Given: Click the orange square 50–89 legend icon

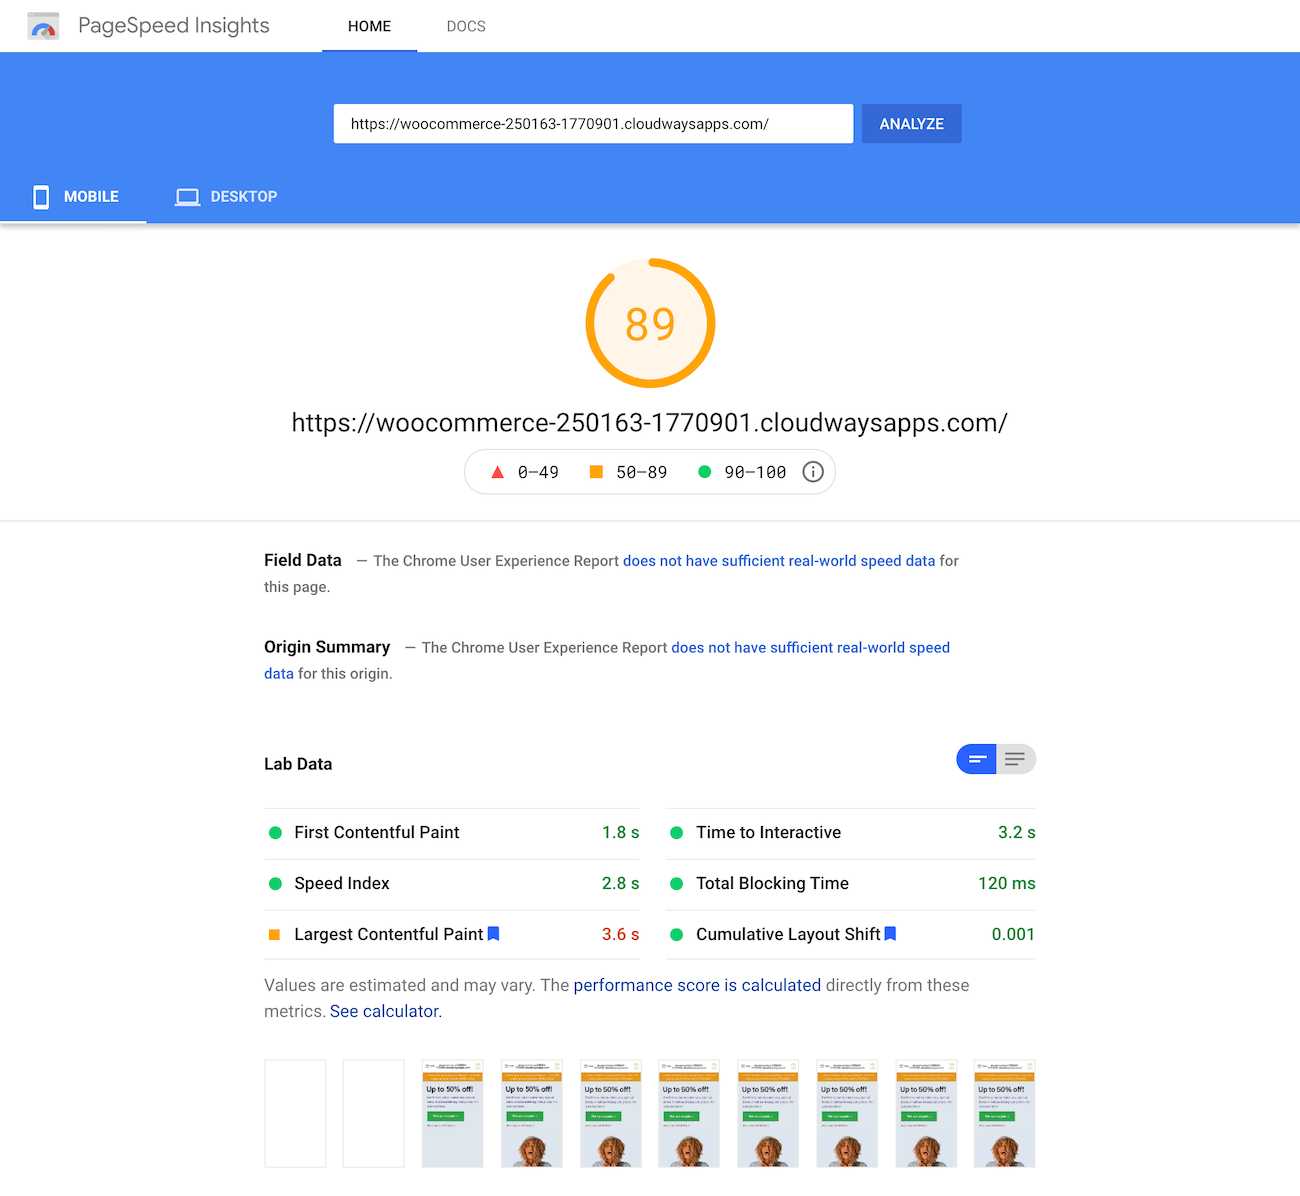Looking at the screenshot, I should coord(596,472).
